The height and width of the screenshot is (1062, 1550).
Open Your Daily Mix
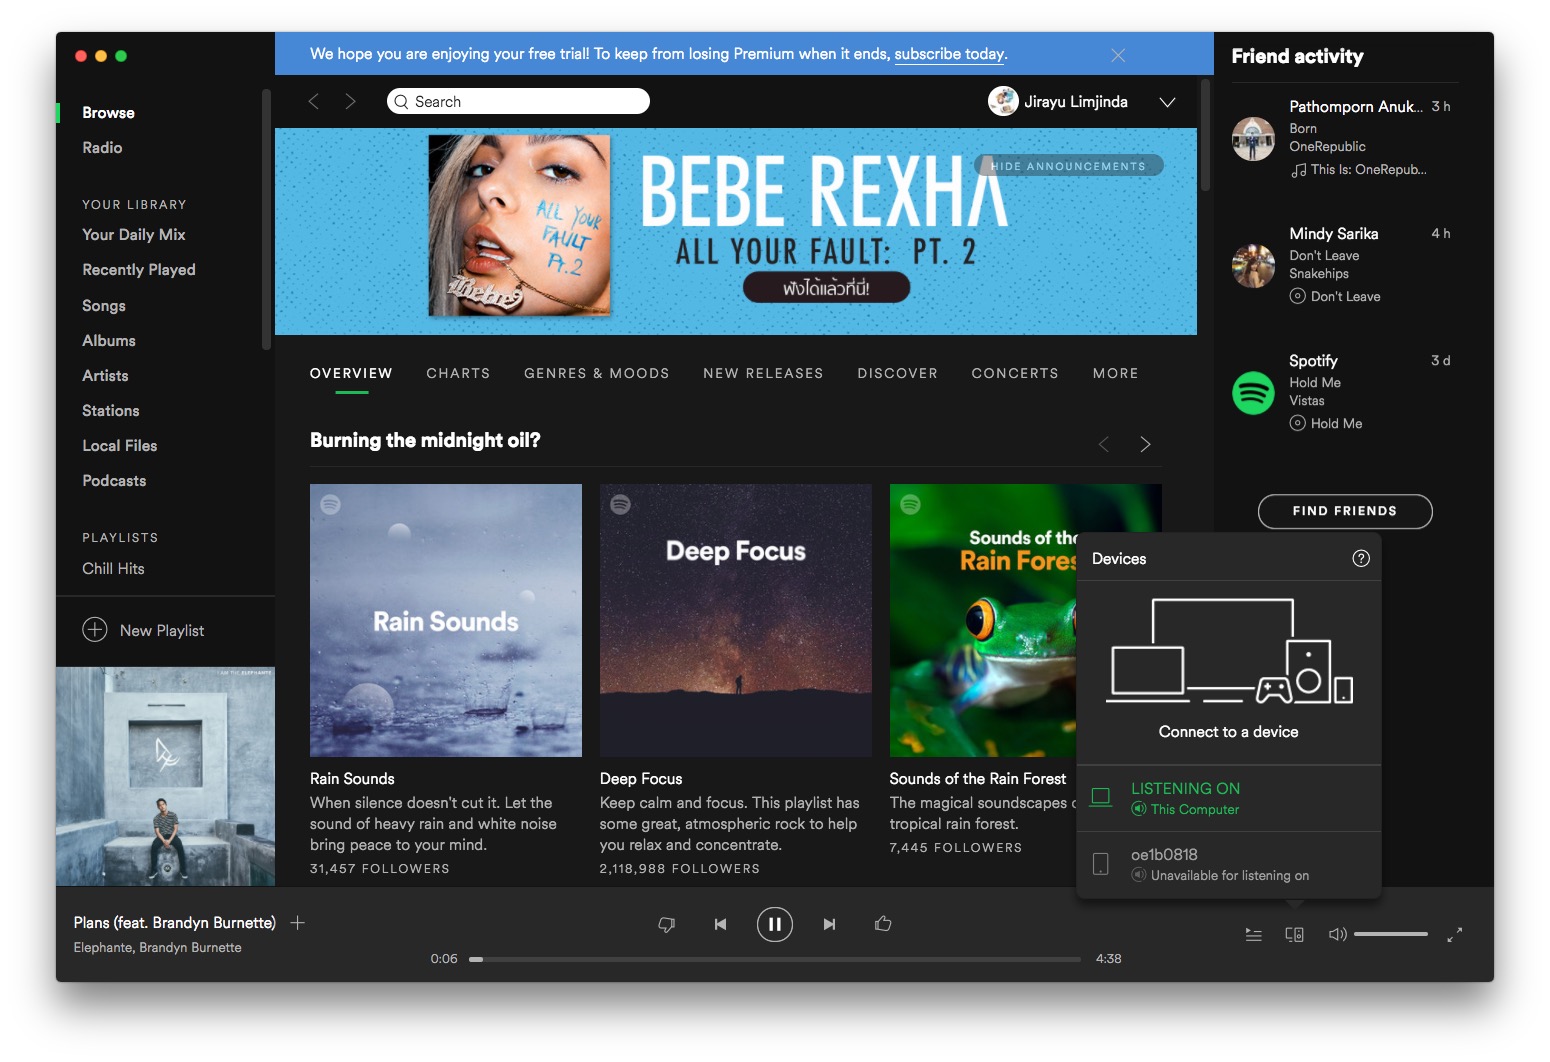pos(134,235)
